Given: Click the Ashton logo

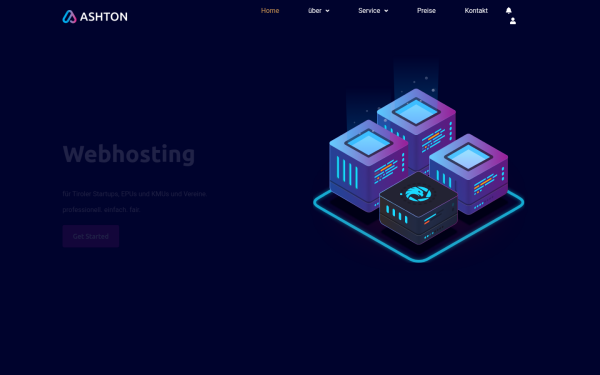Looking at the screenshot, I should [95, 16].
